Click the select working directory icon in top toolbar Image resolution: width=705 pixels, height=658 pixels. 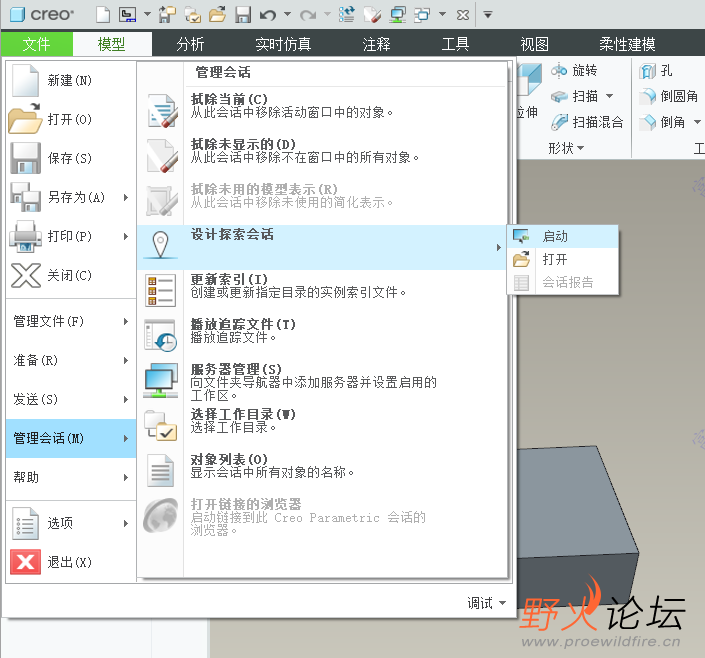[192, 15]
